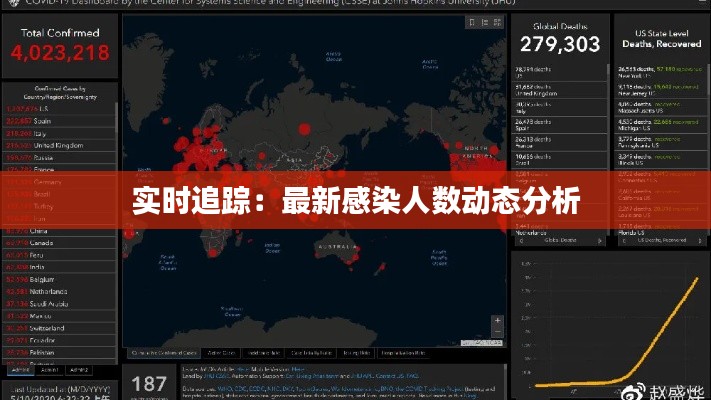Image resolution: width=711 pixels, height=400 pixels.
Task: Switch to Cumulative Confirmed Cases map tab
Action: point(164,353)
